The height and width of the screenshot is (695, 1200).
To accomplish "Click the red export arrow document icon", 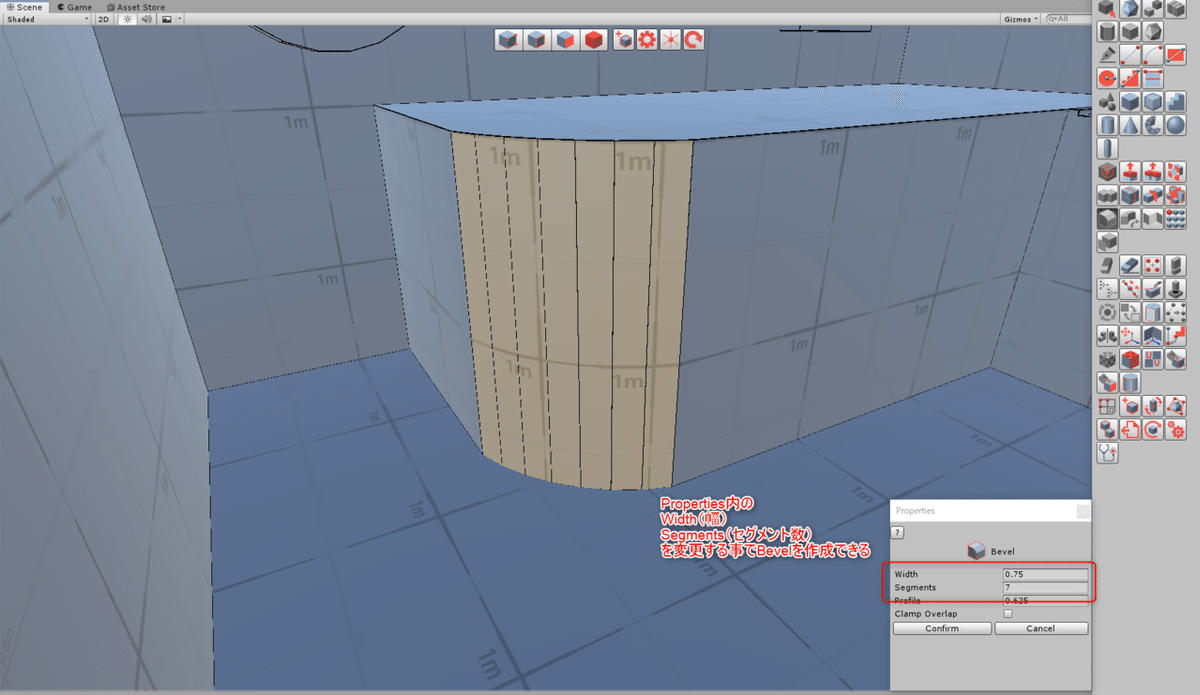I will pos(1130,428).
